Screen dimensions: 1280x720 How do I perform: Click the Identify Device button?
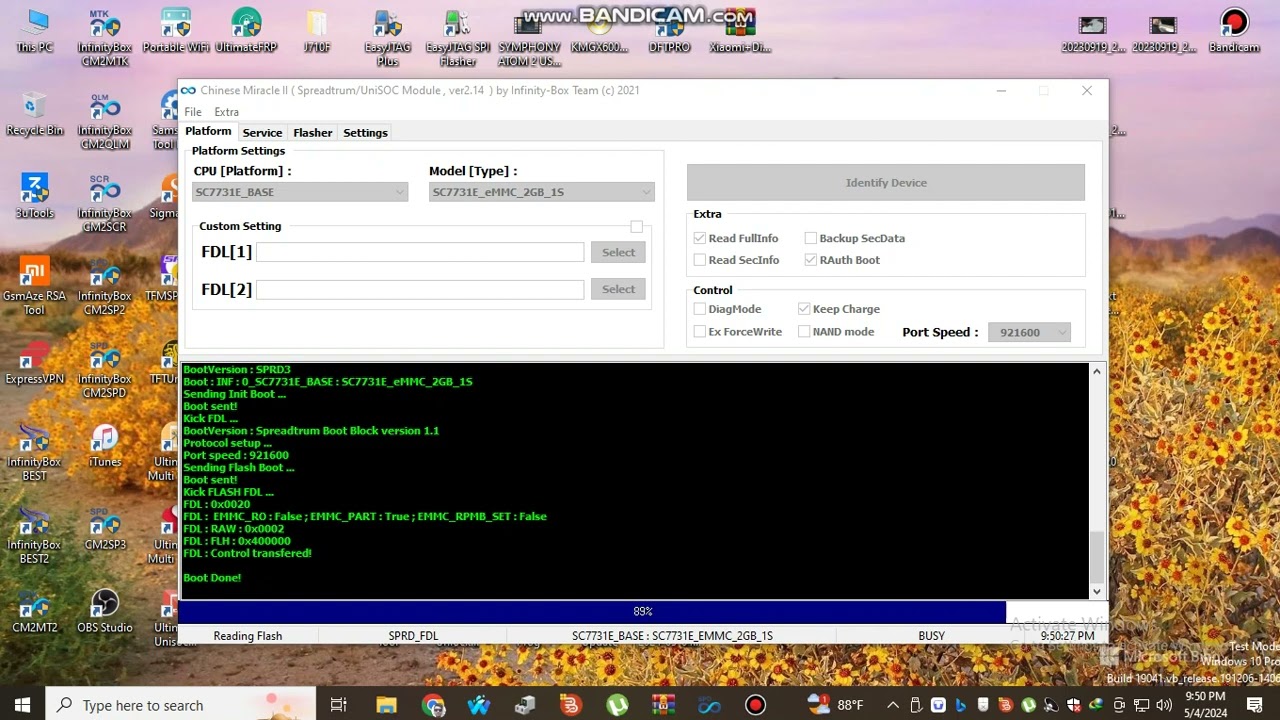pos(886,183)
